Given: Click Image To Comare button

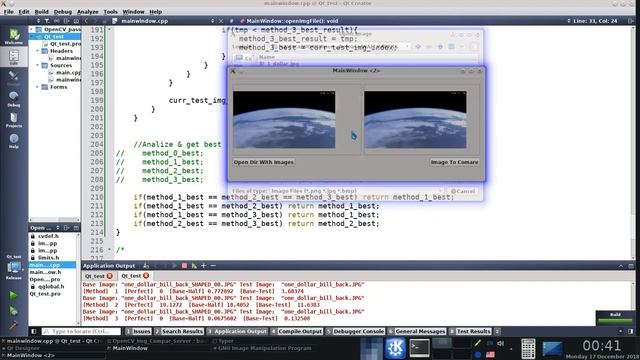Looking at the screenshot, I should [454, 162].
